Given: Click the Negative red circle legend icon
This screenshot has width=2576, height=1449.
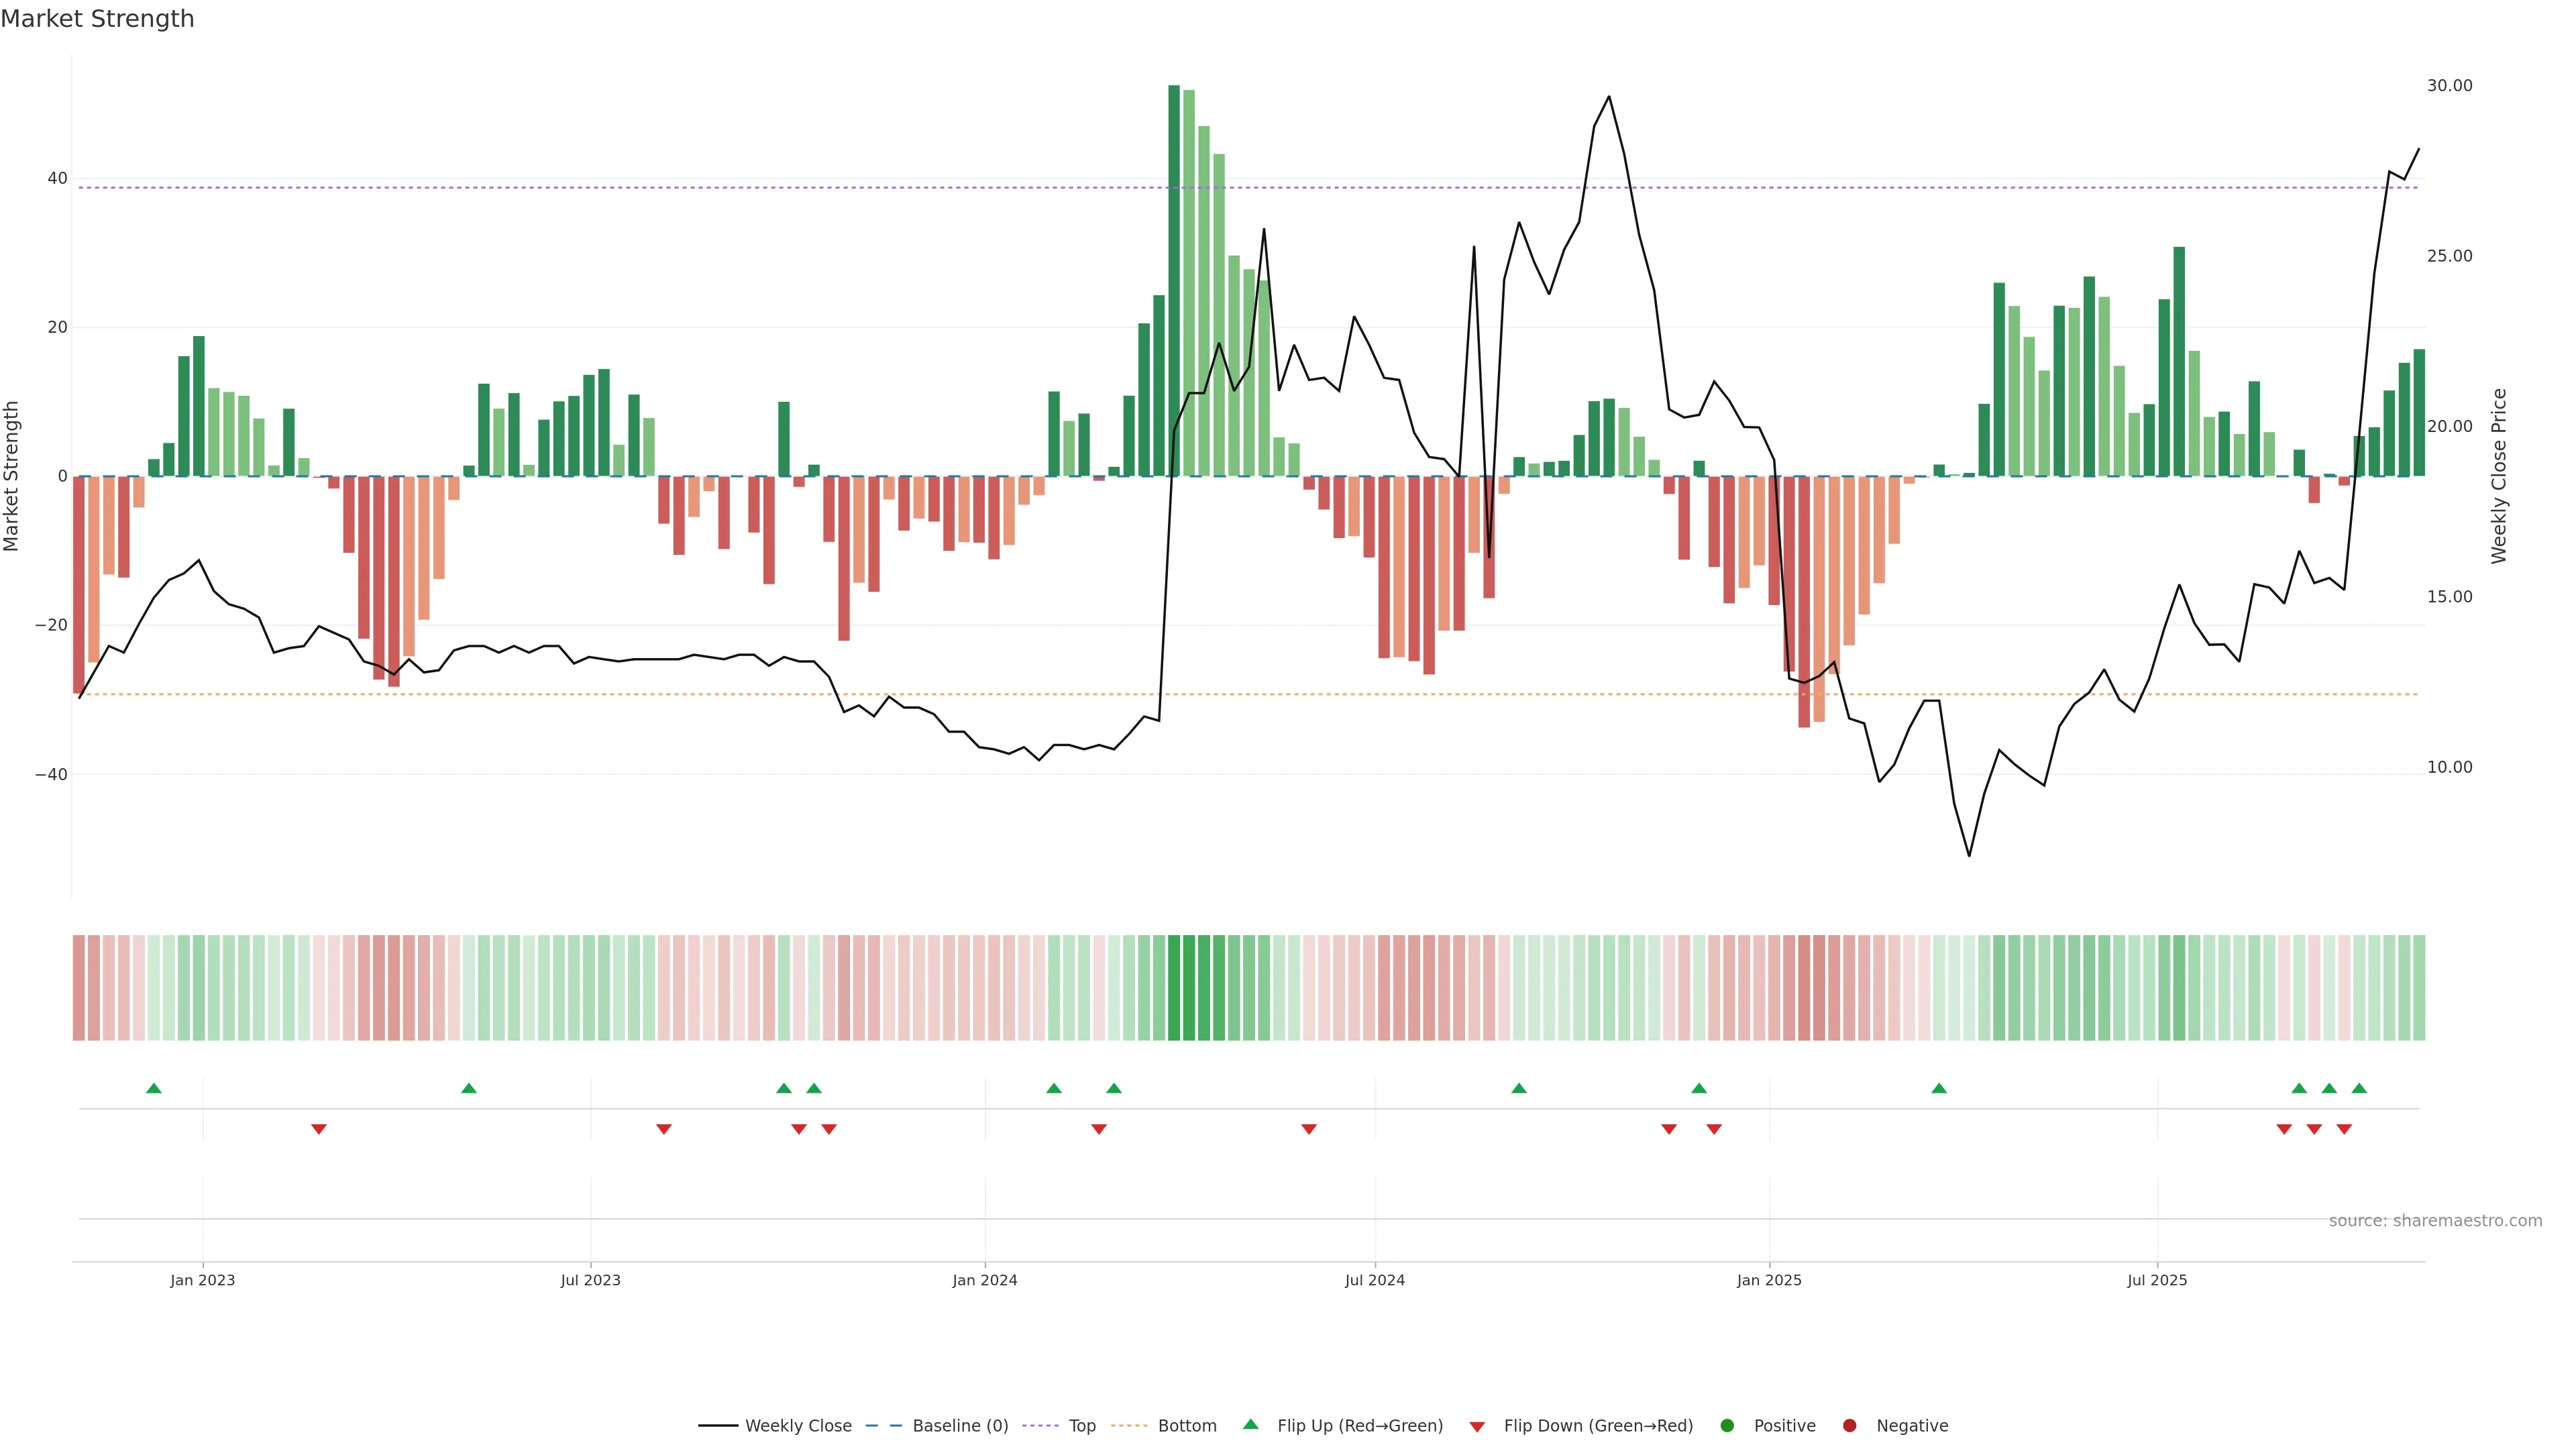Looking at the screenshot, I should pos(1849,1426).
